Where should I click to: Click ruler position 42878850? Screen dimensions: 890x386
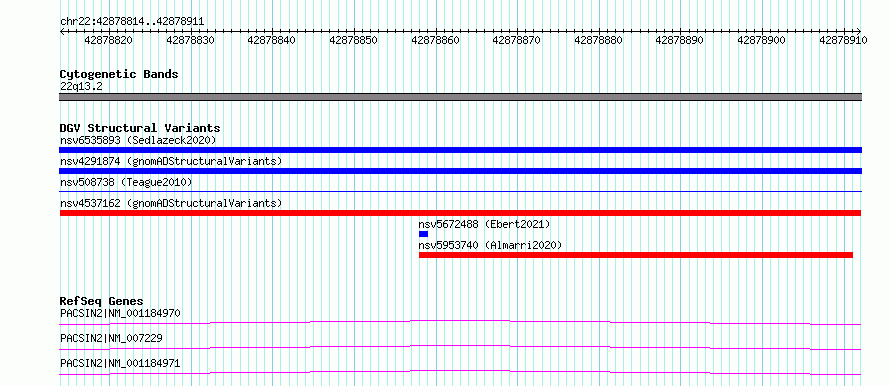pos(353,40)
